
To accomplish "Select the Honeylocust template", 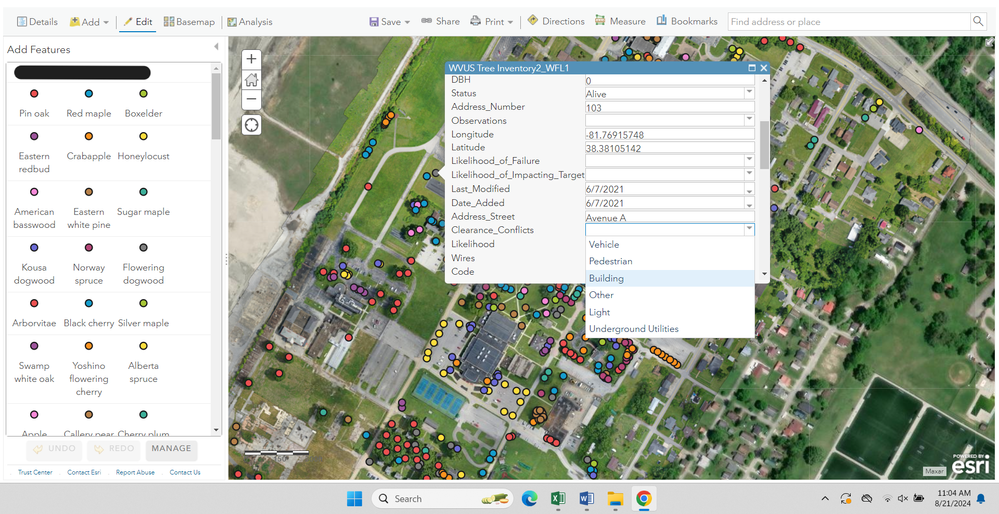I will (x=143, y=146).
